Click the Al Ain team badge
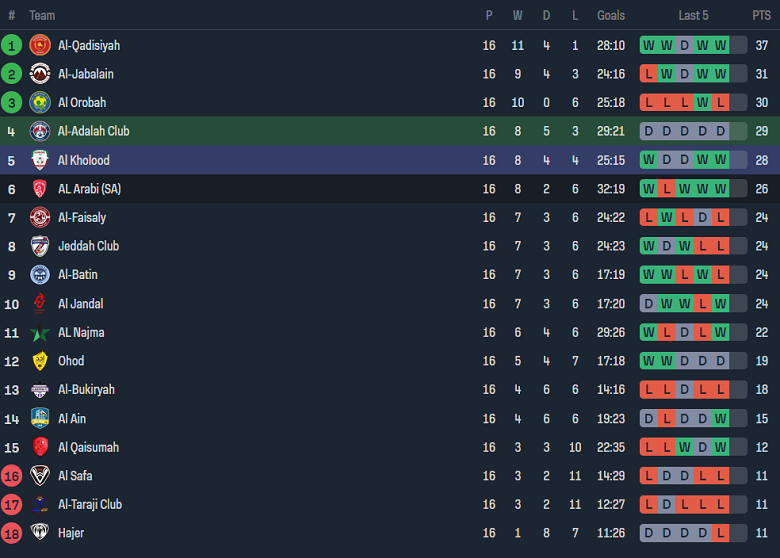Screen dimensions: 780x558 [40, 418]
